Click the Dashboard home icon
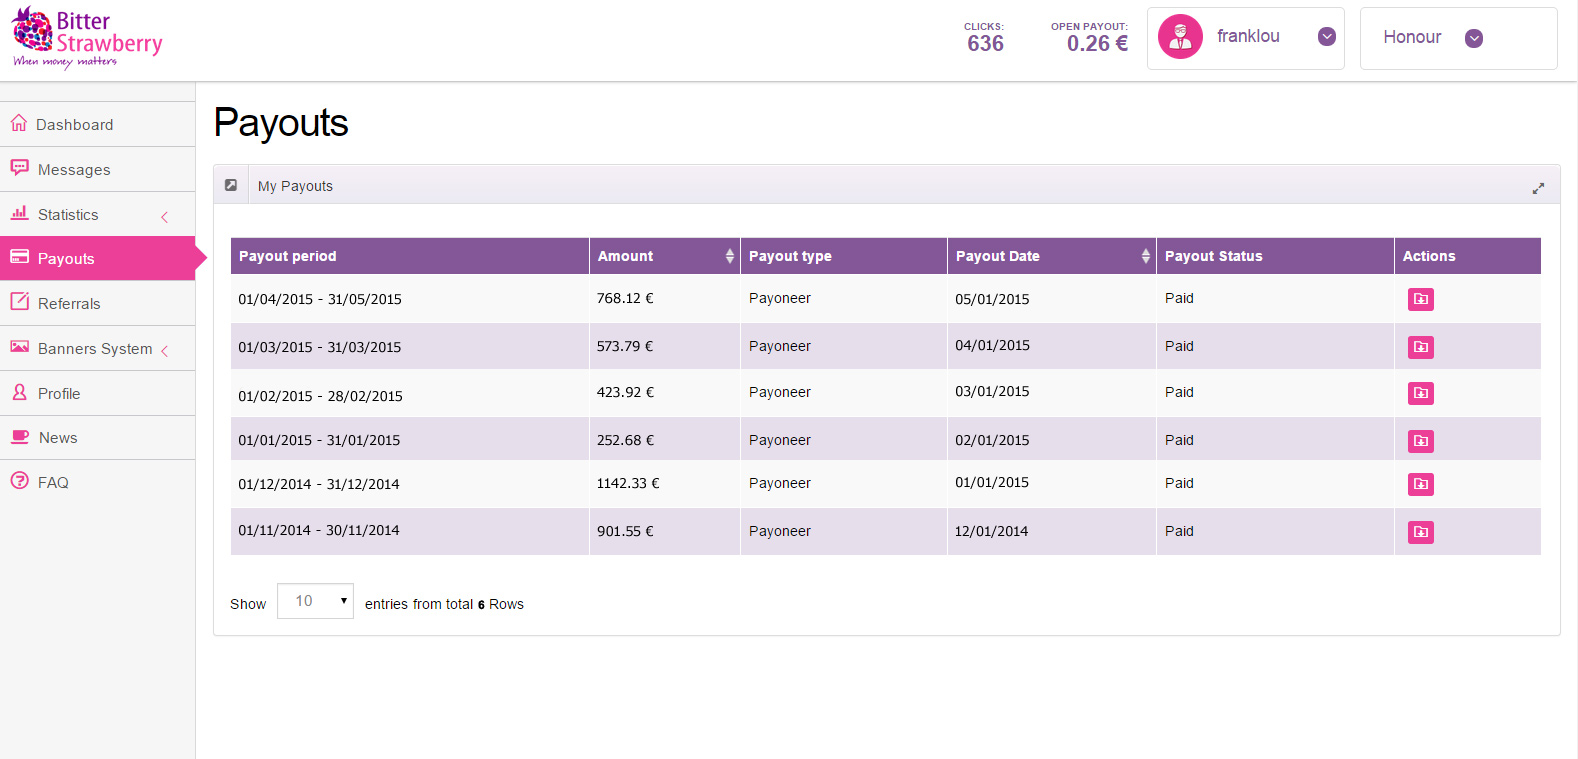 point(19,123)
